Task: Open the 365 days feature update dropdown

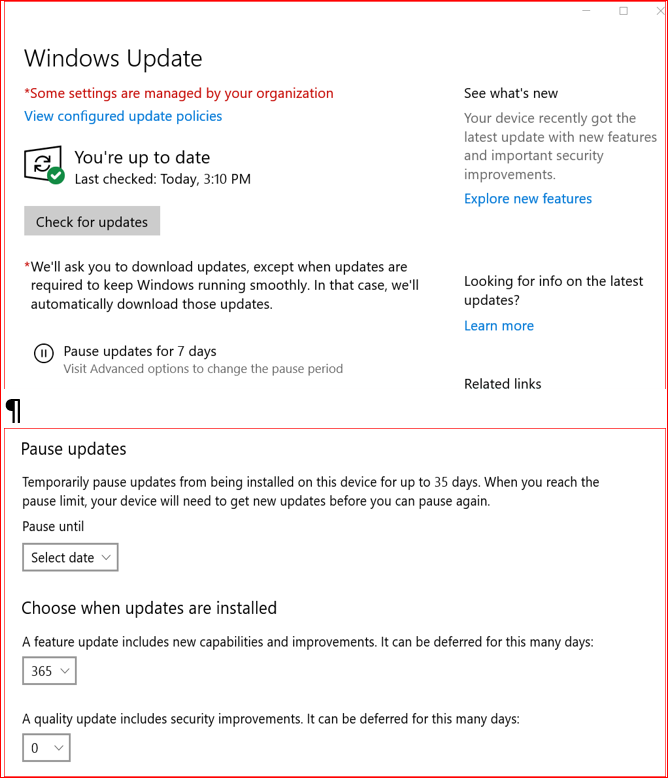Action: coord(49,671)
